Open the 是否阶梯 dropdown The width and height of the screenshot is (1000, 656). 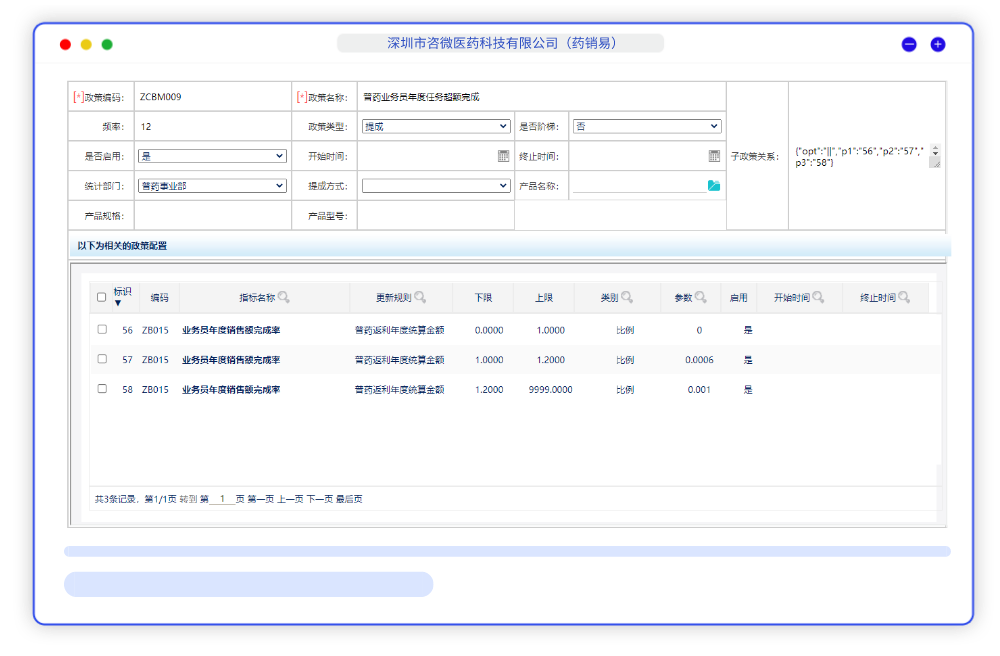646,127
